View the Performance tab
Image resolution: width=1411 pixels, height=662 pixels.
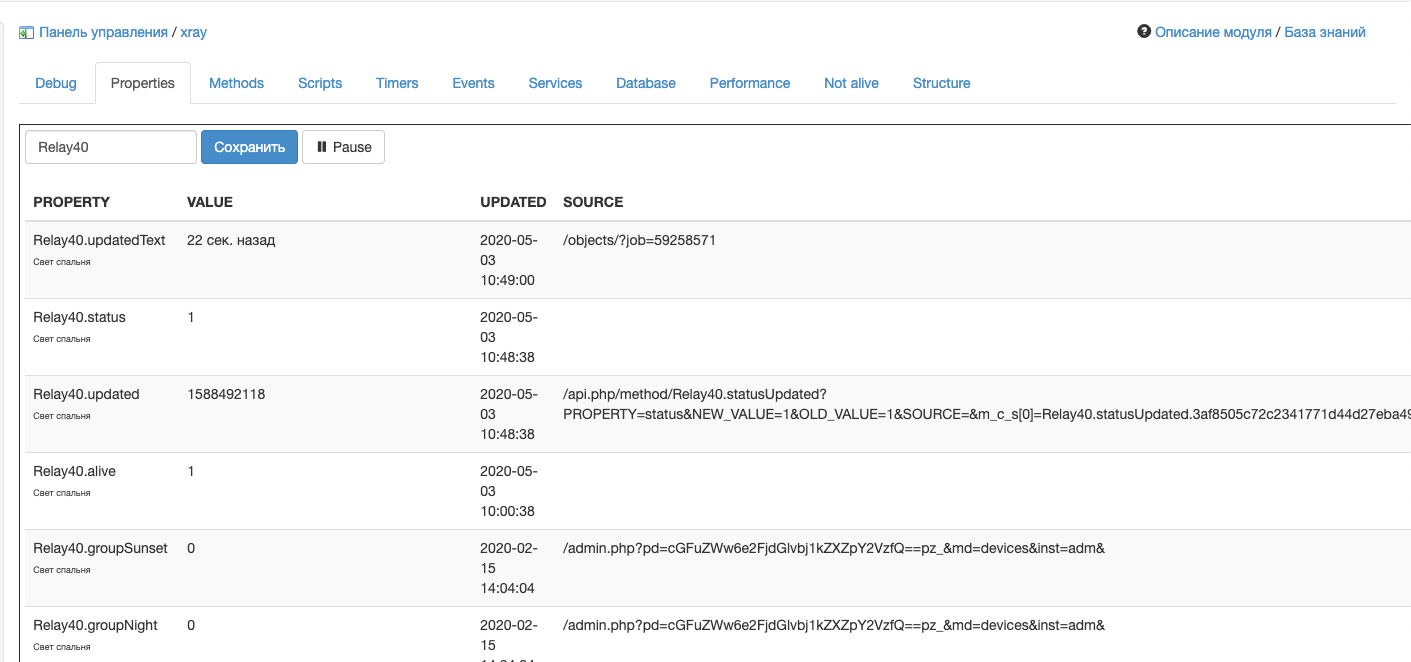click(750, 83)
